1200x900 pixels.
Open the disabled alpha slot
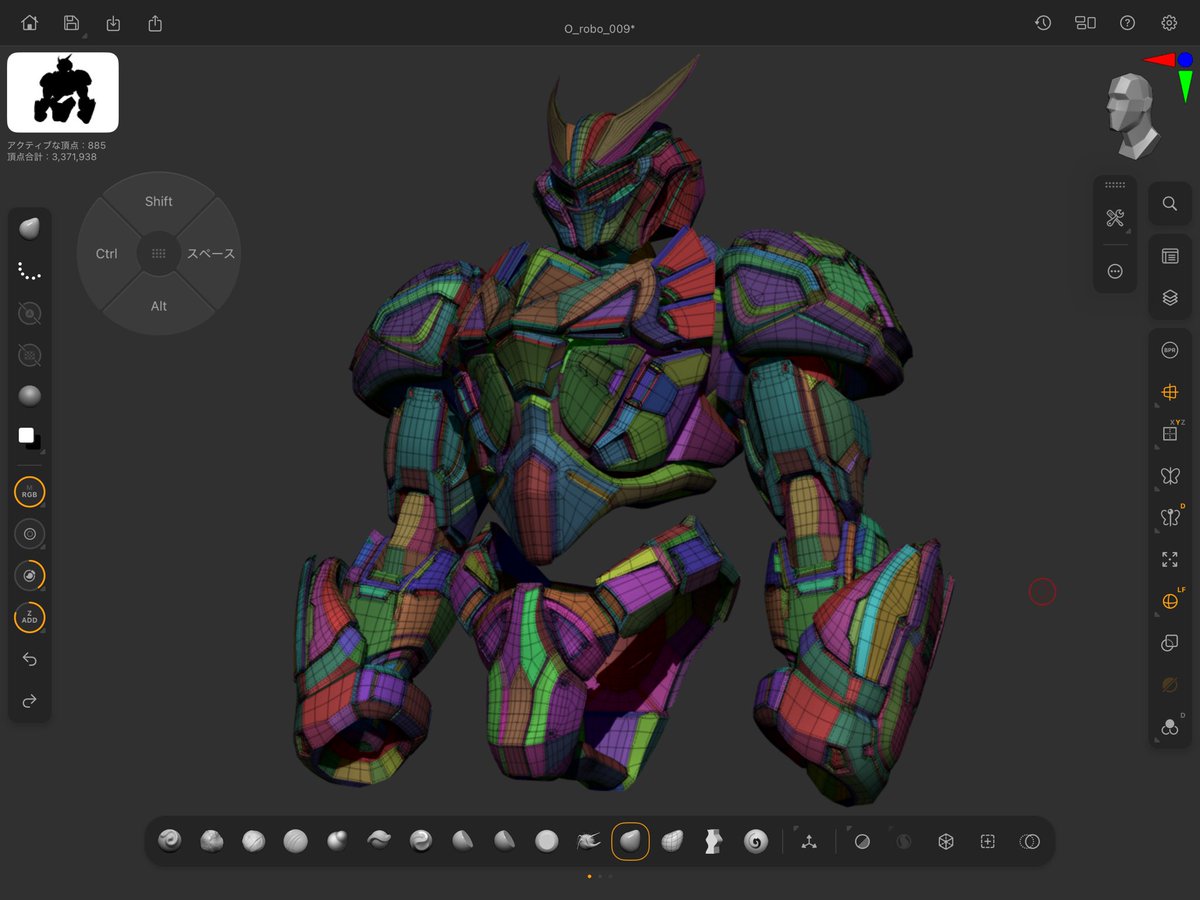tap(30, 313)
